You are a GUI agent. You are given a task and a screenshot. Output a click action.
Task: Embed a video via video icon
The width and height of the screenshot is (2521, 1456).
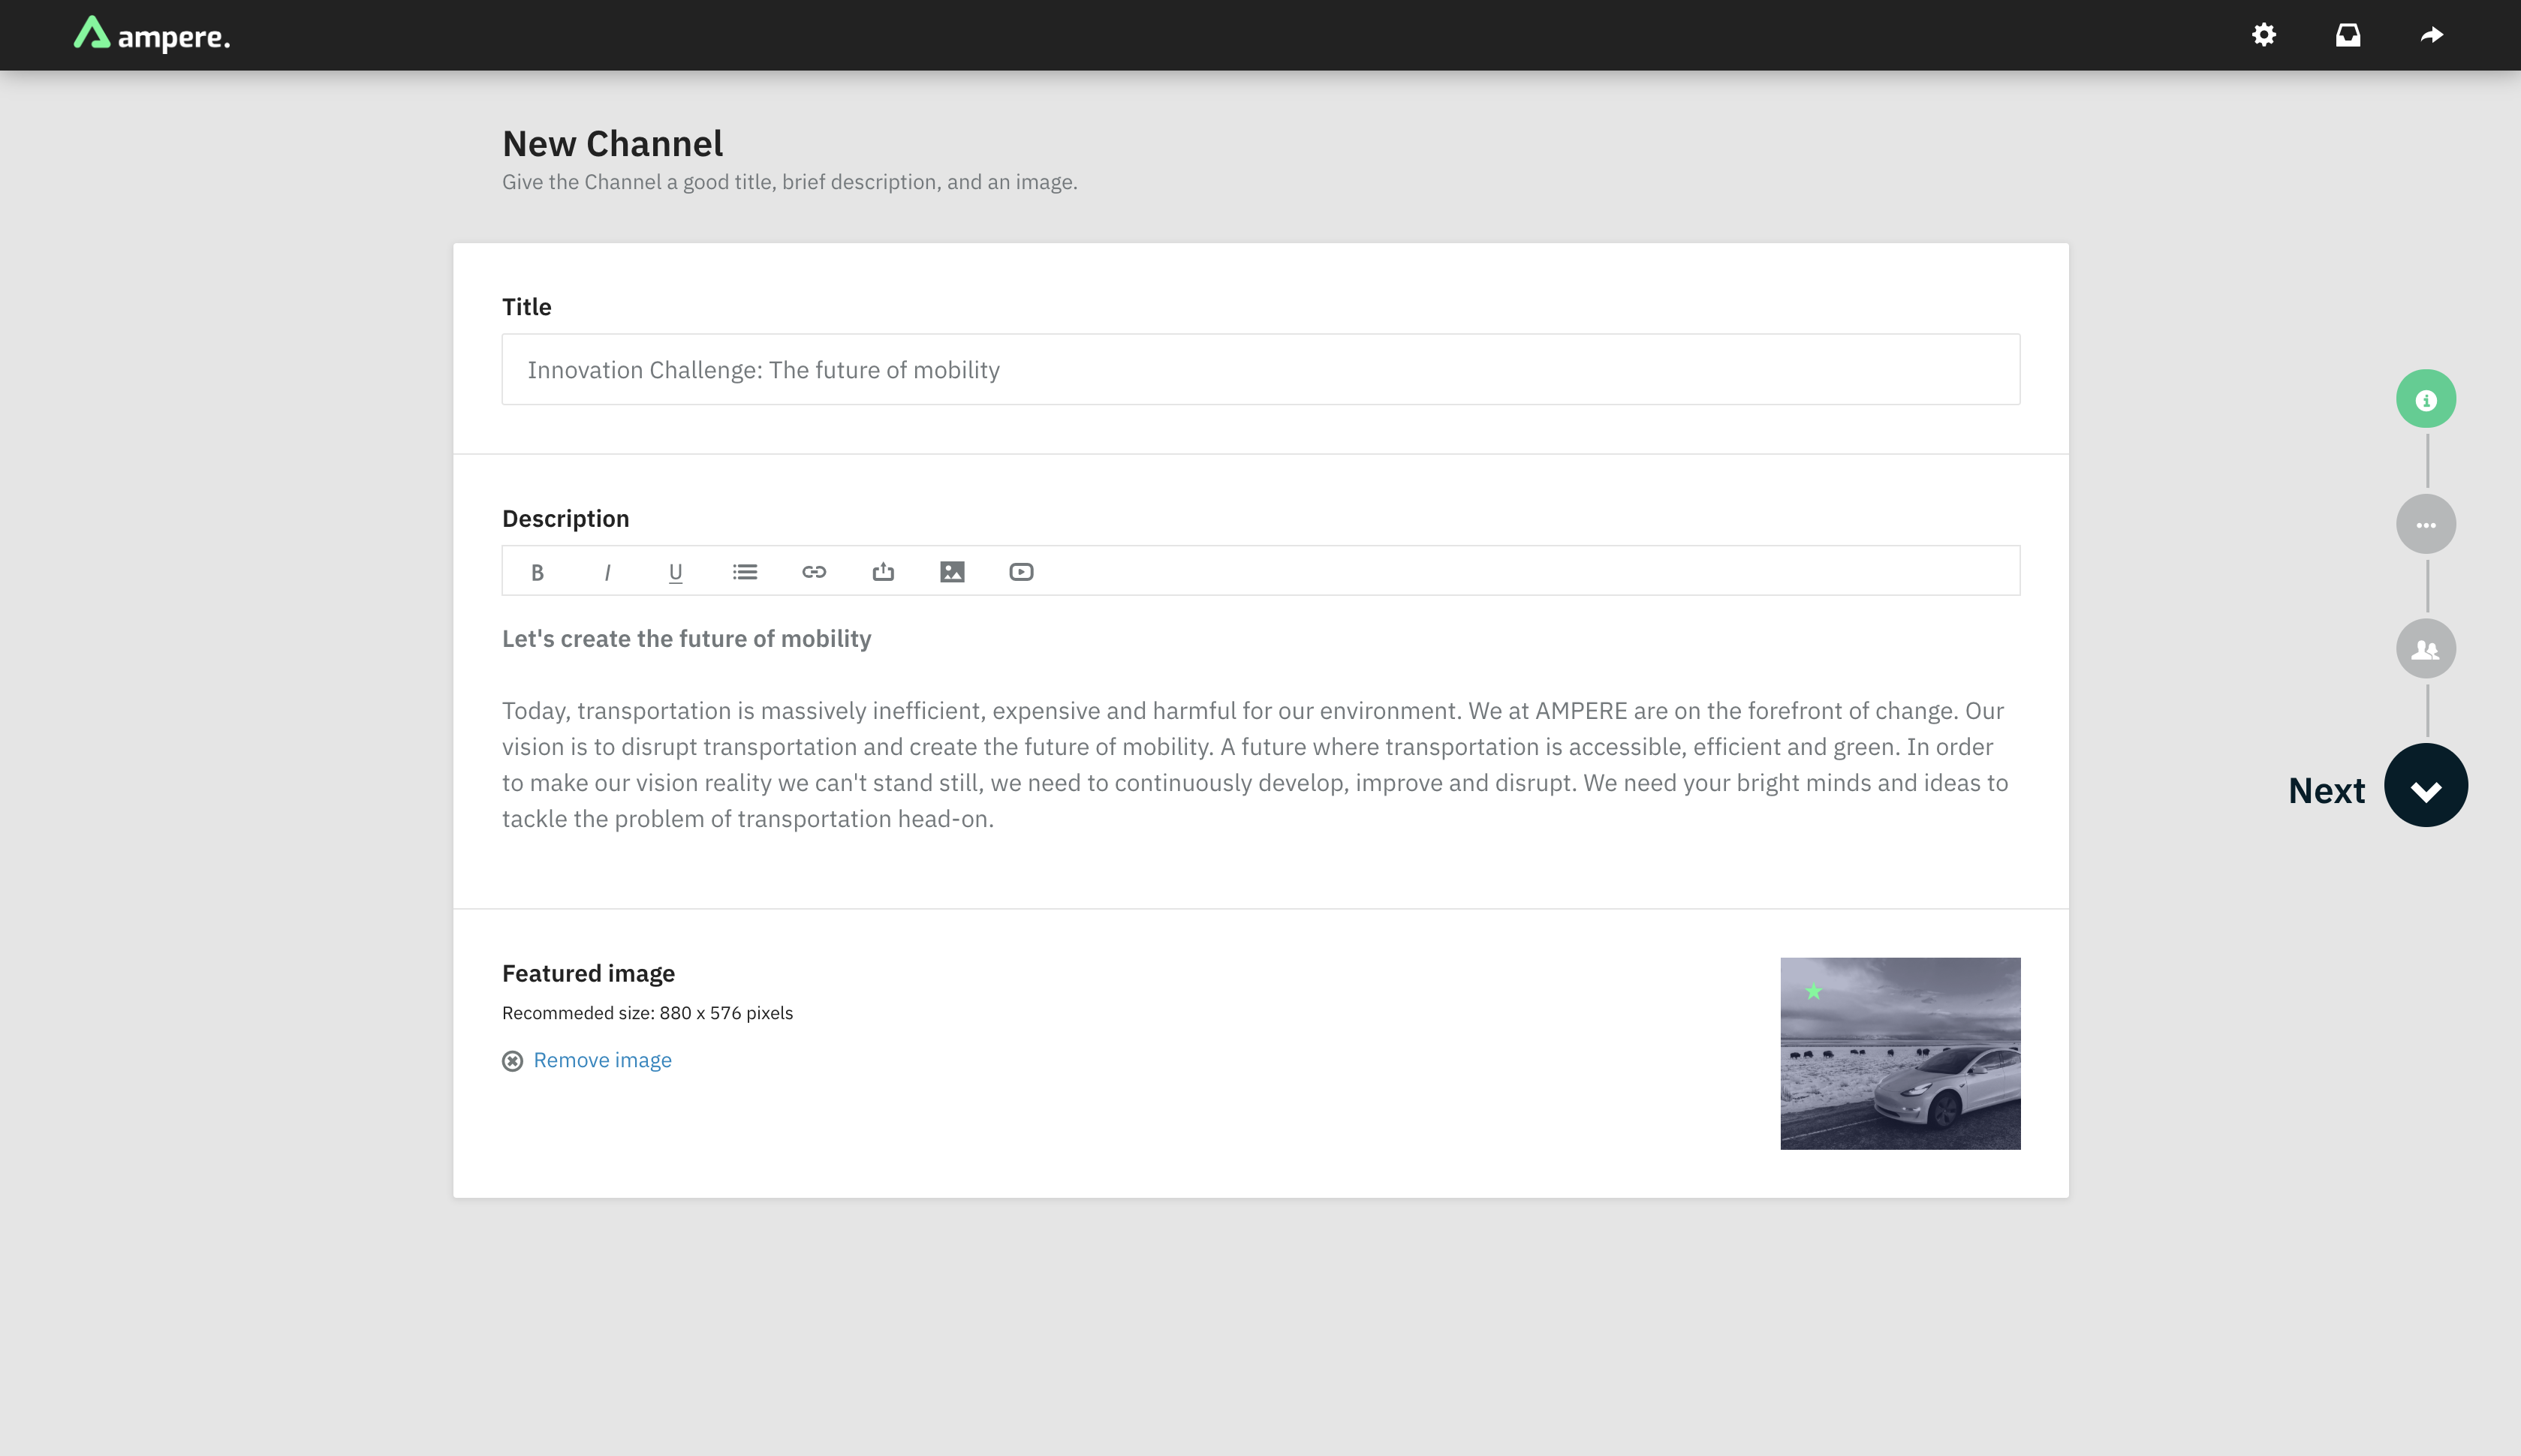1021,572
